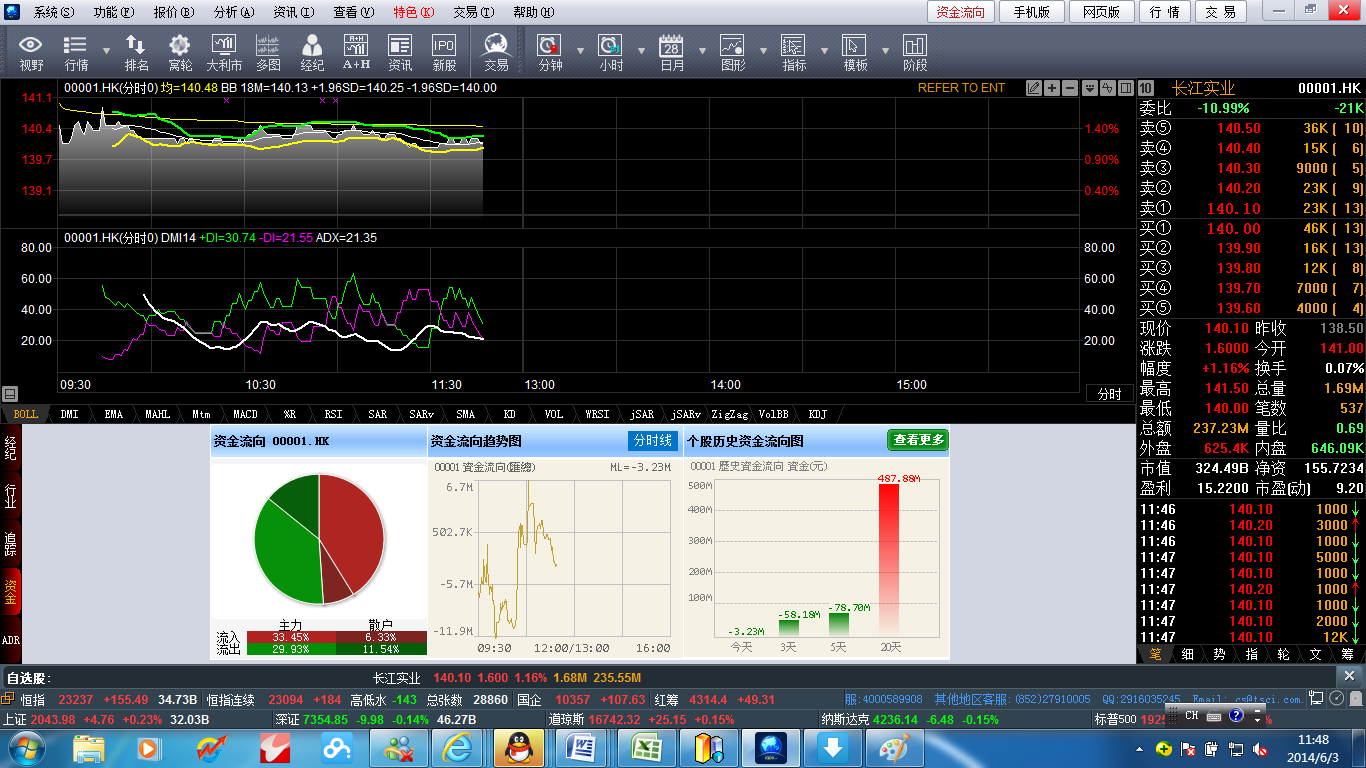Click the zigzag line chart icon

tap(1108, 88)
